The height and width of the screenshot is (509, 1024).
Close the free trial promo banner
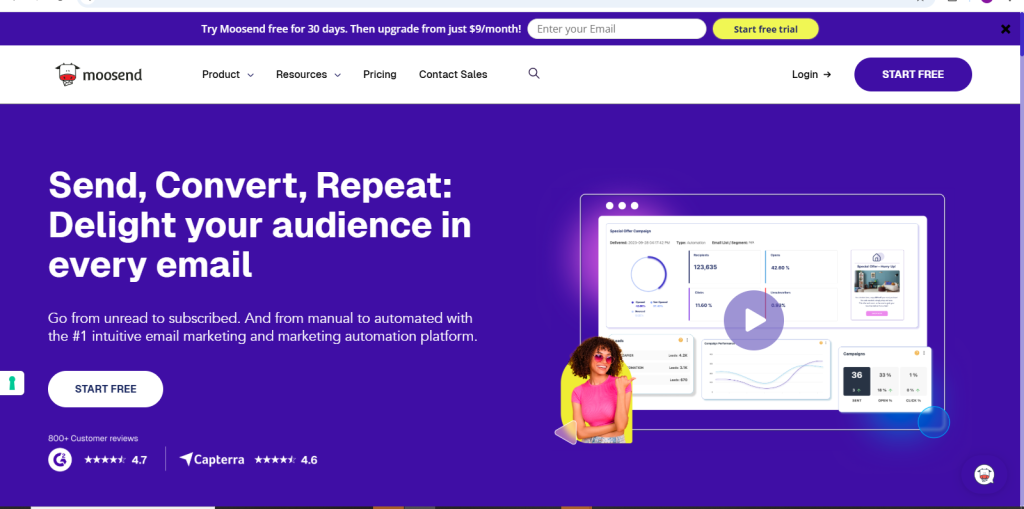tap(1006, 29)
